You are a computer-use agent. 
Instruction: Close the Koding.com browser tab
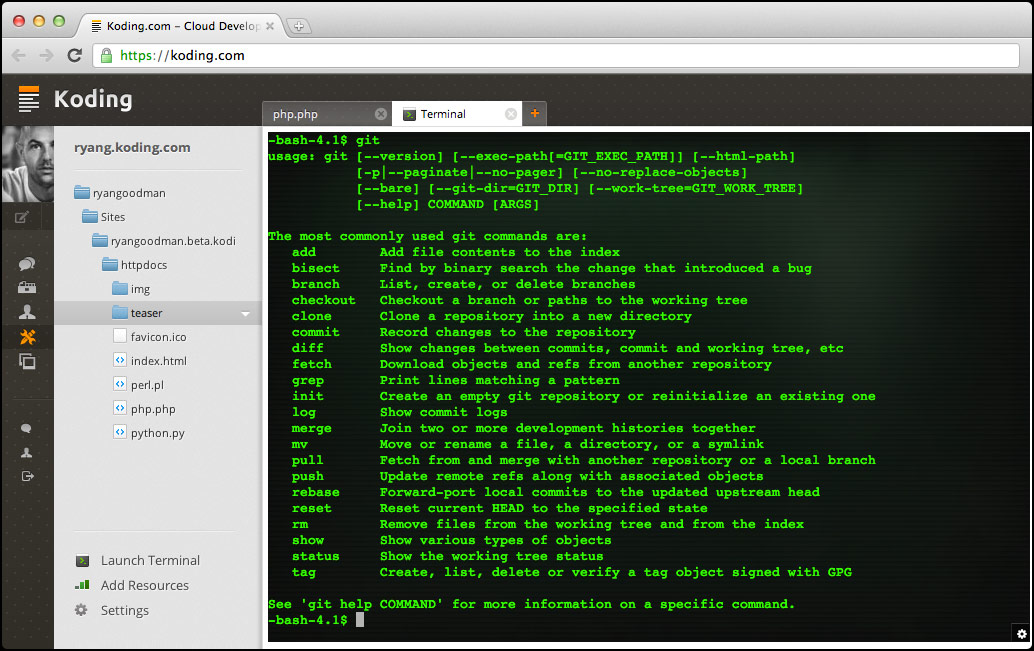270,26
